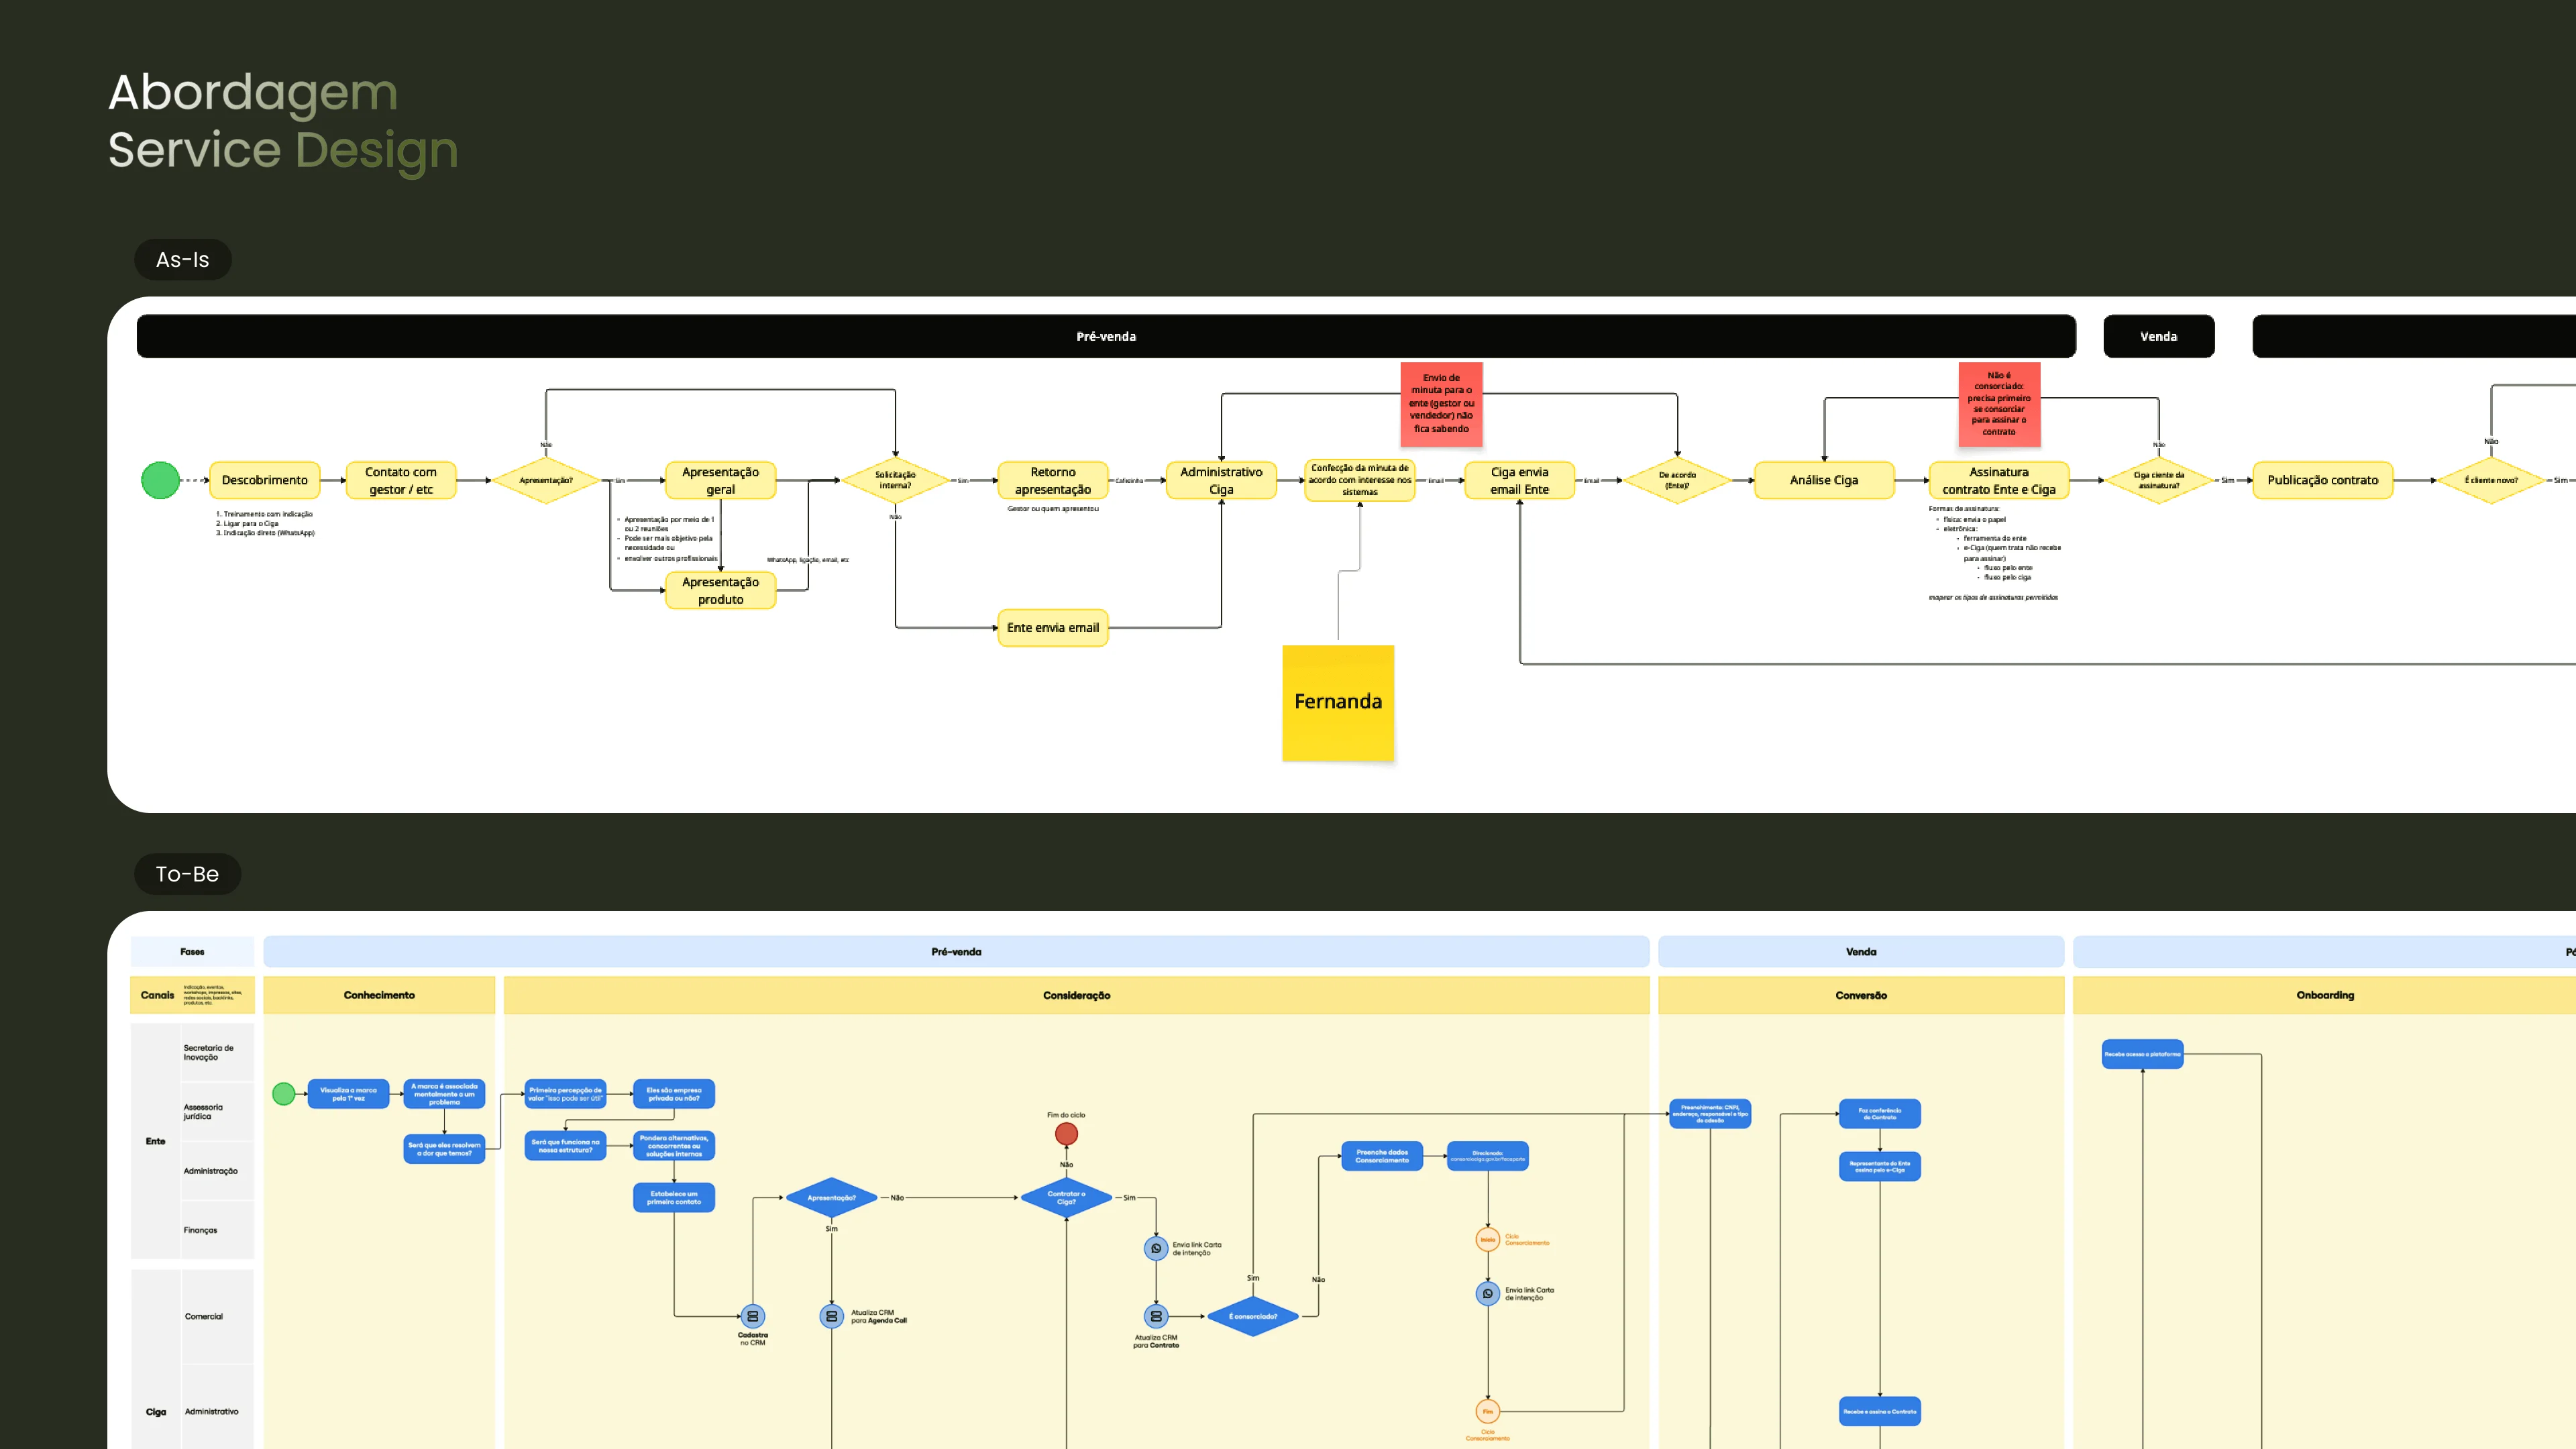Select the Preenchimento: CNPJ node
2576x1449 pixels.
[x=1710, y=1114]
